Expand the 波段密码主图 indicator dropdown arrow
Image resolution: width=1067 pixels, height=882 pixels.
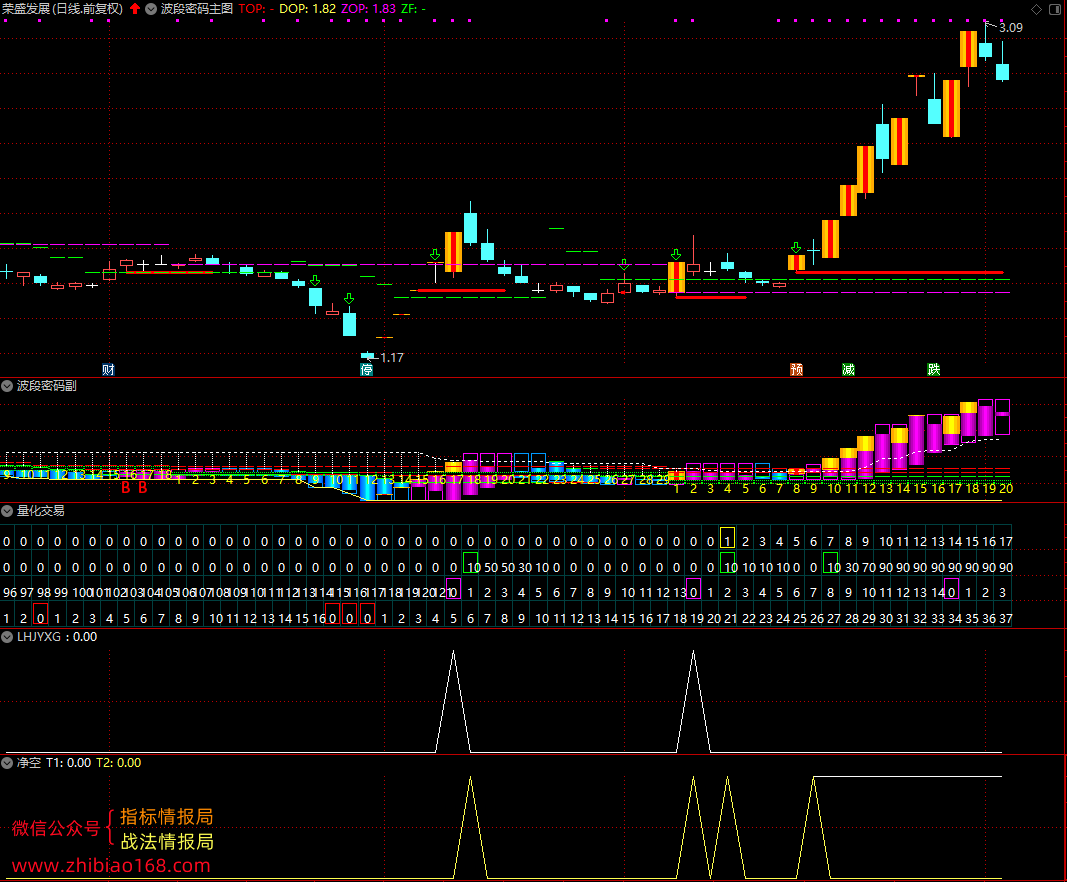150,9
